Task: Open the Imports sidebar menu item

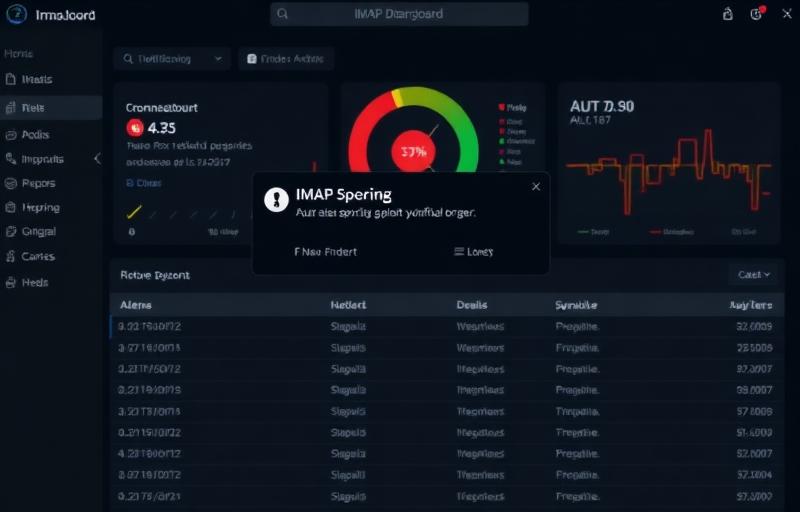Action: pos(42,158)
